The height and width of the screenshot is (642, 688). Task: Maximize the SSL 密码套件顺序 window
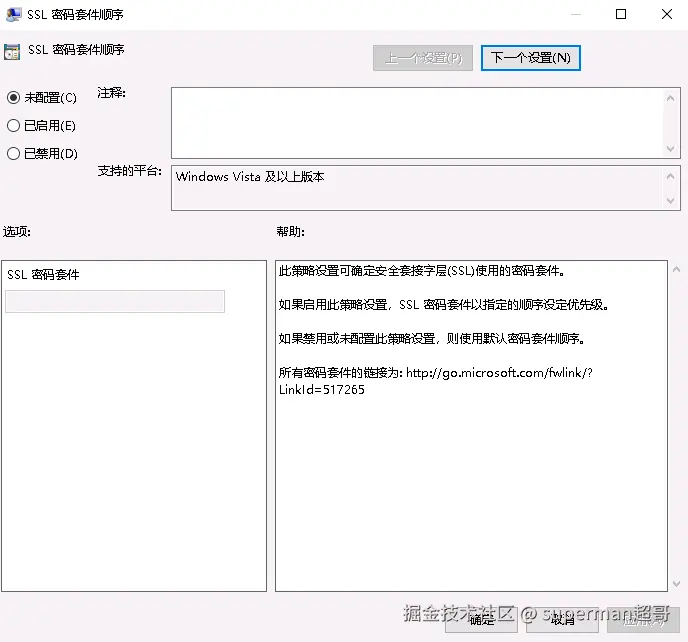click(x=621, y=14)
